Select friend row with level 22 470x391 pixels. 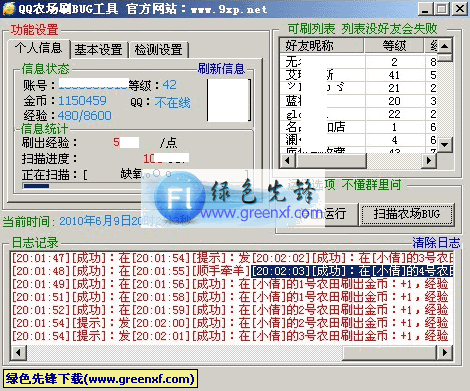[x=359, y=114]
